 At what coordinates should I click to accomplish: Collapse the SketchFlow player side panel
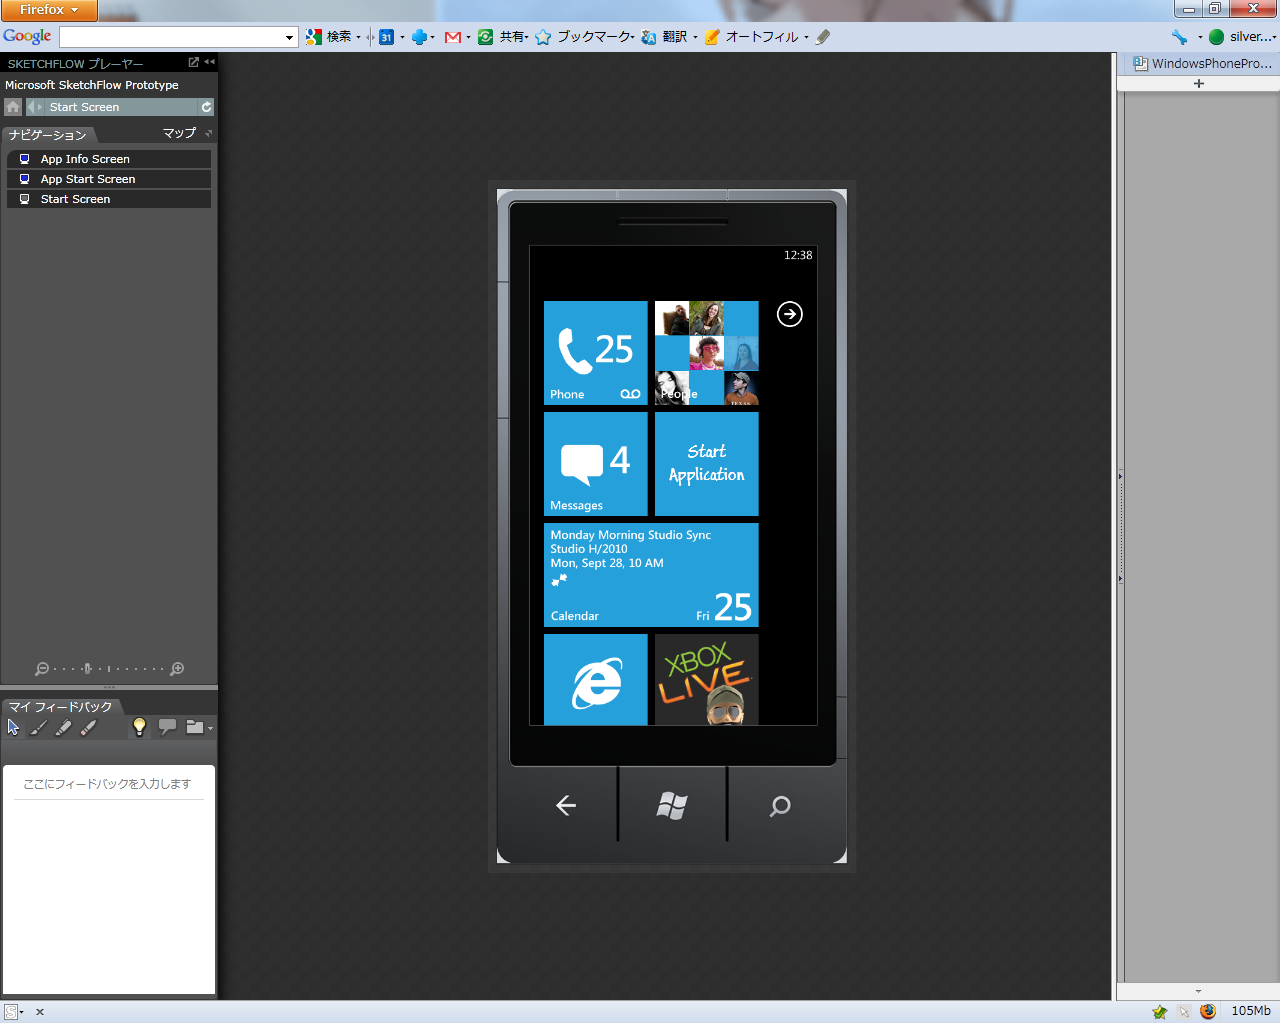[209, 62]
